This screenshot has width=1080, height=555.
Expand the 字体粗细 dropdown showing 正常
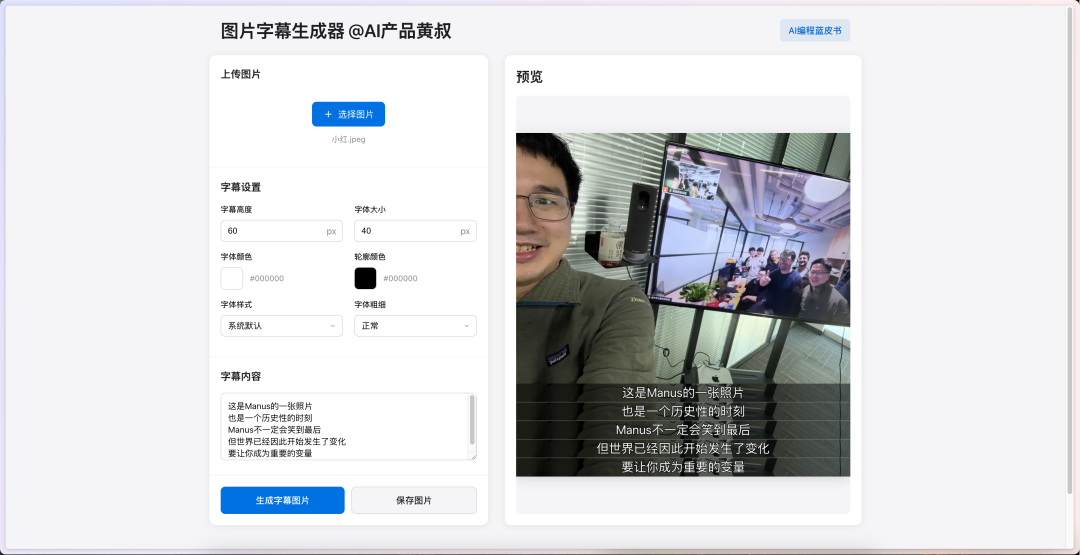415,326
